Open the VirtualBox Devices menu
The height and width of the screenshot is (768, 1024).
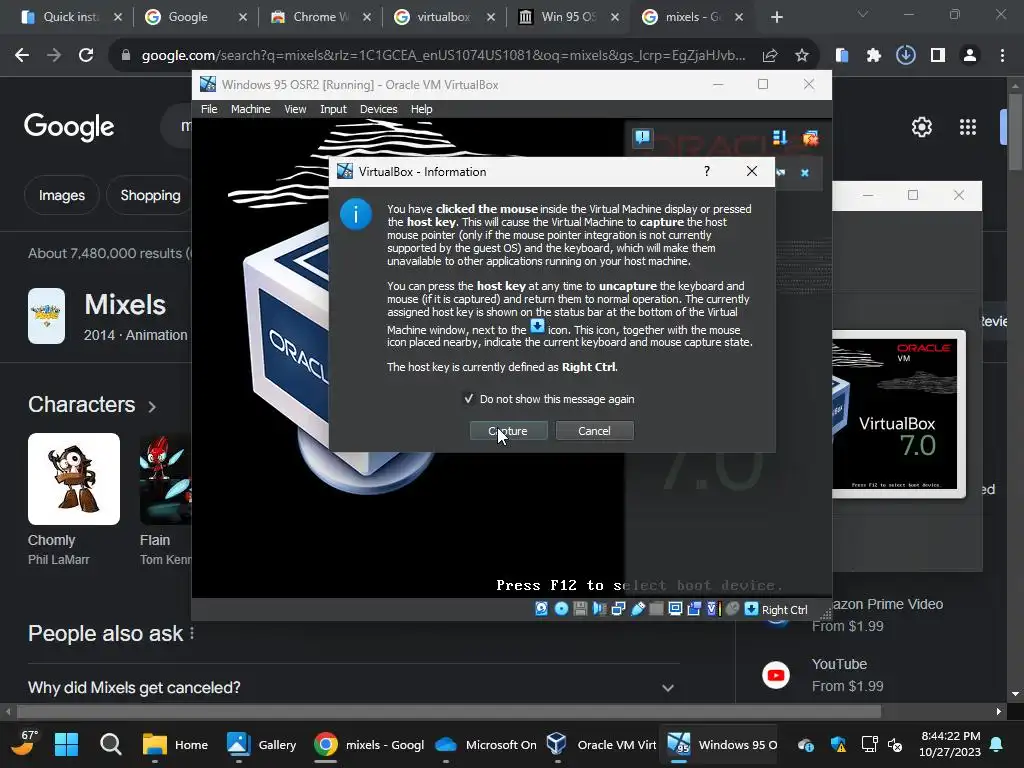[x=378, y=109]
